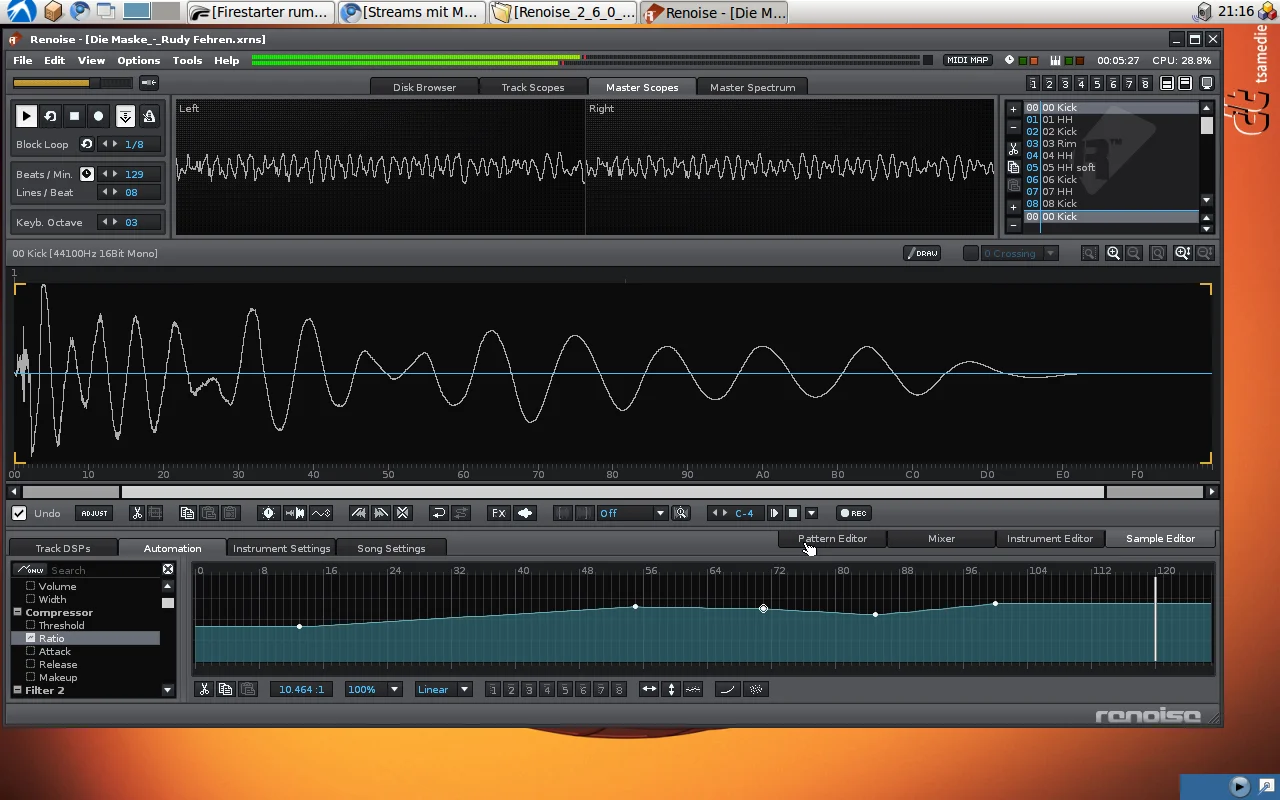Switch to the Pattern Editor tab
1280x800 pixels.
coord(832,538)
